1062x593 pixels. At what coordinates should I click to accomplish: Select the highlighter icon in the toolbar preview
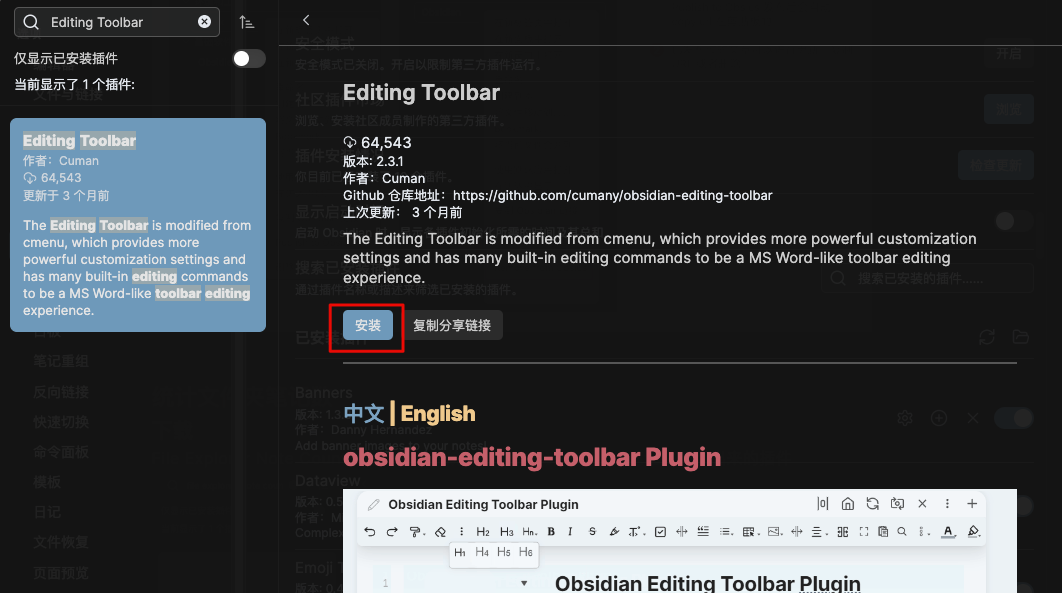pyautogui.click(x=613, y=532)
